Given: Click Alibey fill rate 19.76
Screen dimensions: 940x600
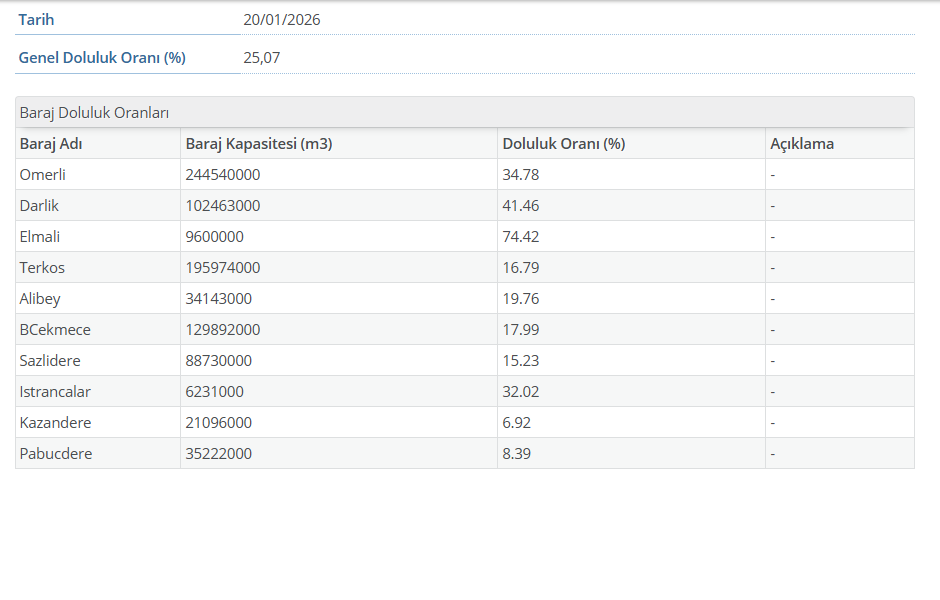Looking at the screenshot, I should (x=520, y=299).
